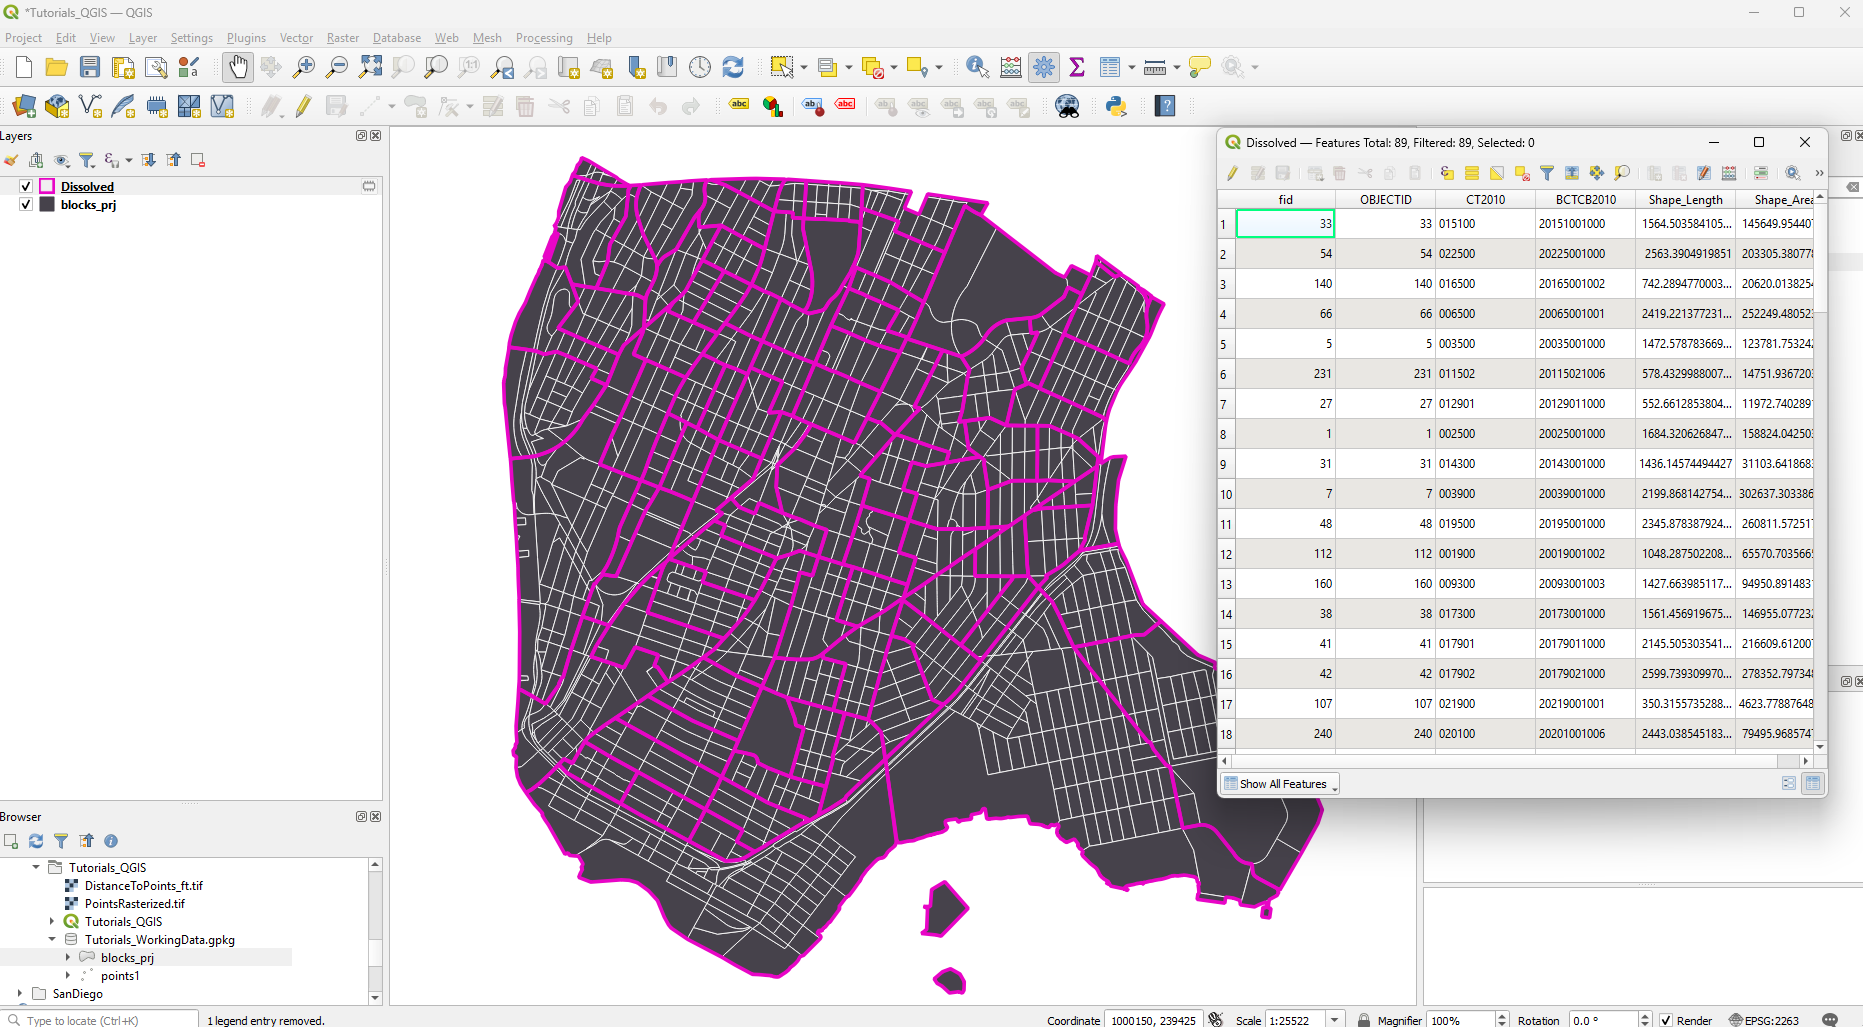
Task: Expand the SanDiego folder in Browser
Action: (x=20, y=993)
